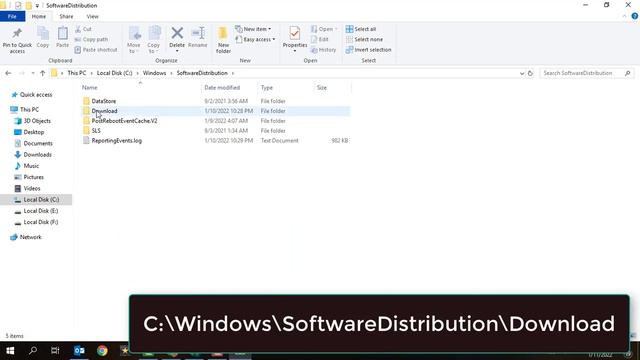Open recent locations dropdown arrow
The height and width of the screenshot is (360, 640).
tap(33, 73)
